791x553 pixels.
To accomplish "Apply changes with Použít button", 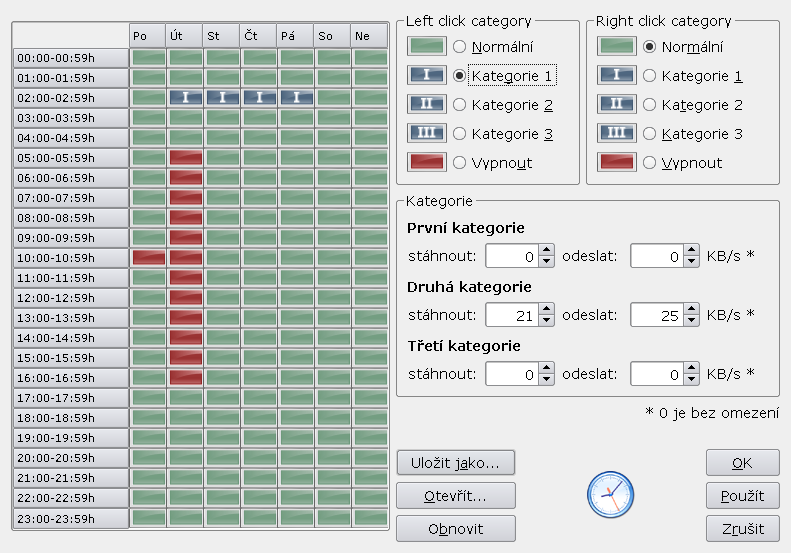I will pyautogui.click(x=743, y=496).
